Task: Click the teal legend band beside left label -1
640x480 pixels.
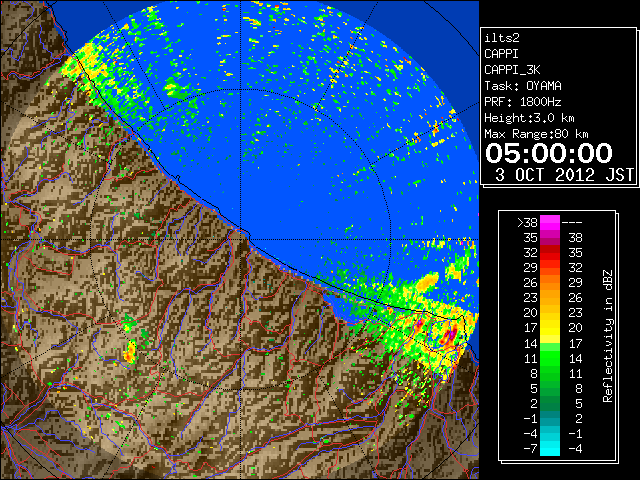Action: coord(550,418)
